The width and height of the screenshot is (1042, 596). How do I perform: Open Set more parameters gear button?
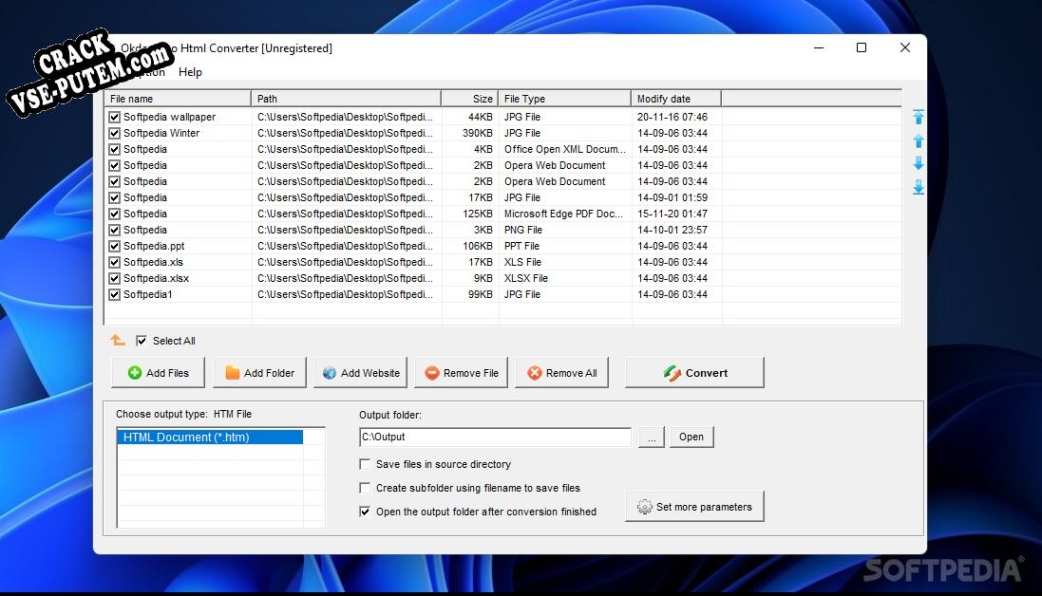point(694,507)
